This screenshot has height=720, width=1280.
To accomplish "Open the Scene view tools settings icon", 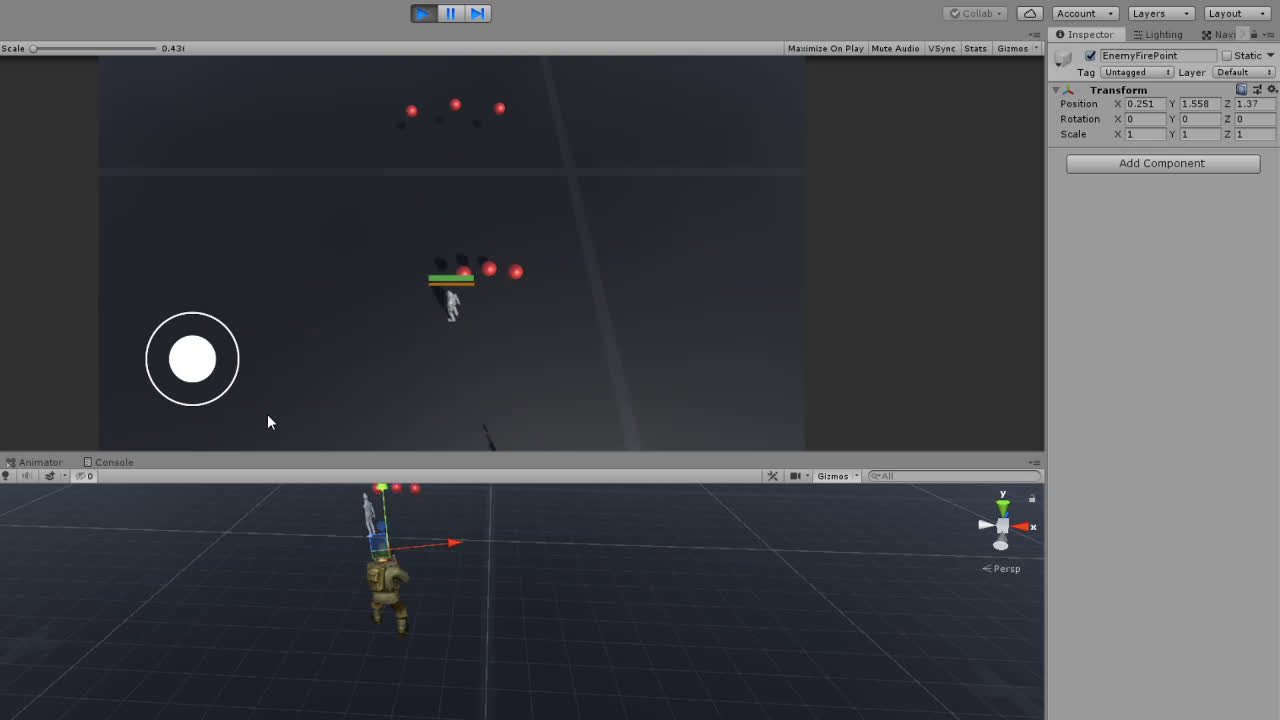I will point(772,476).
